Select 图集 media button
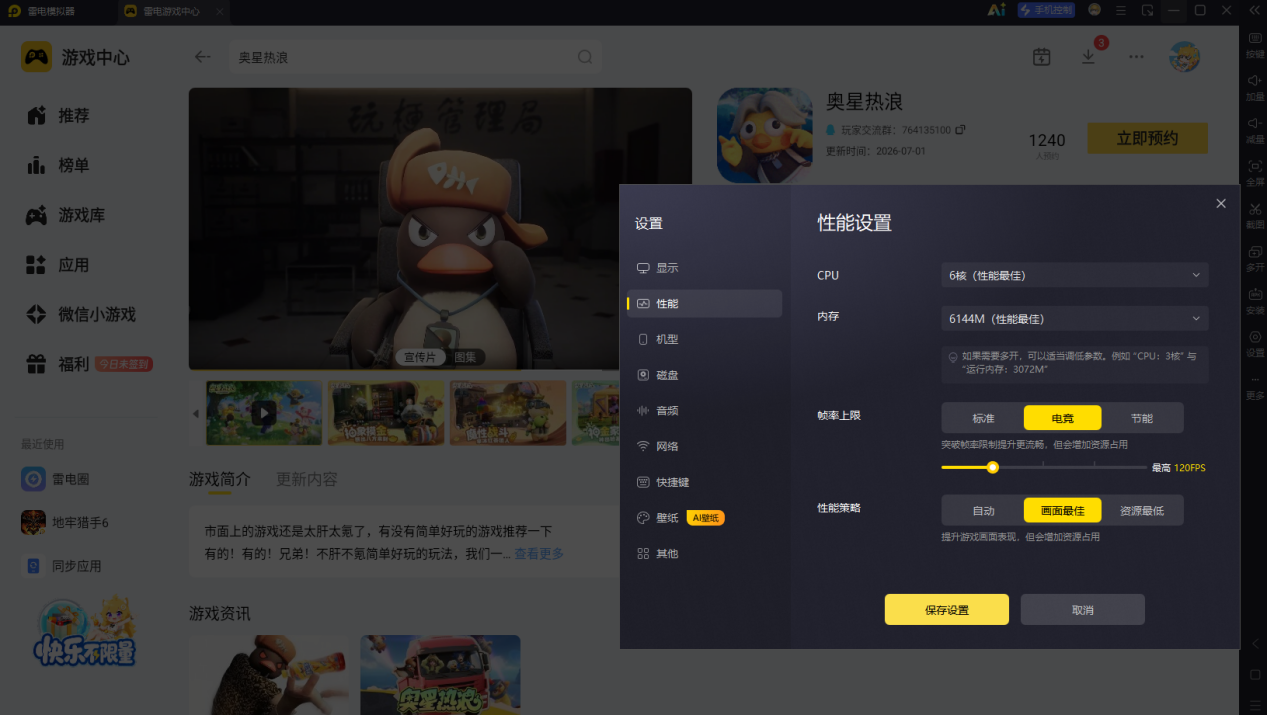Image resolution: width=1267 pixels, height=715 pixels. coord(466,357)
